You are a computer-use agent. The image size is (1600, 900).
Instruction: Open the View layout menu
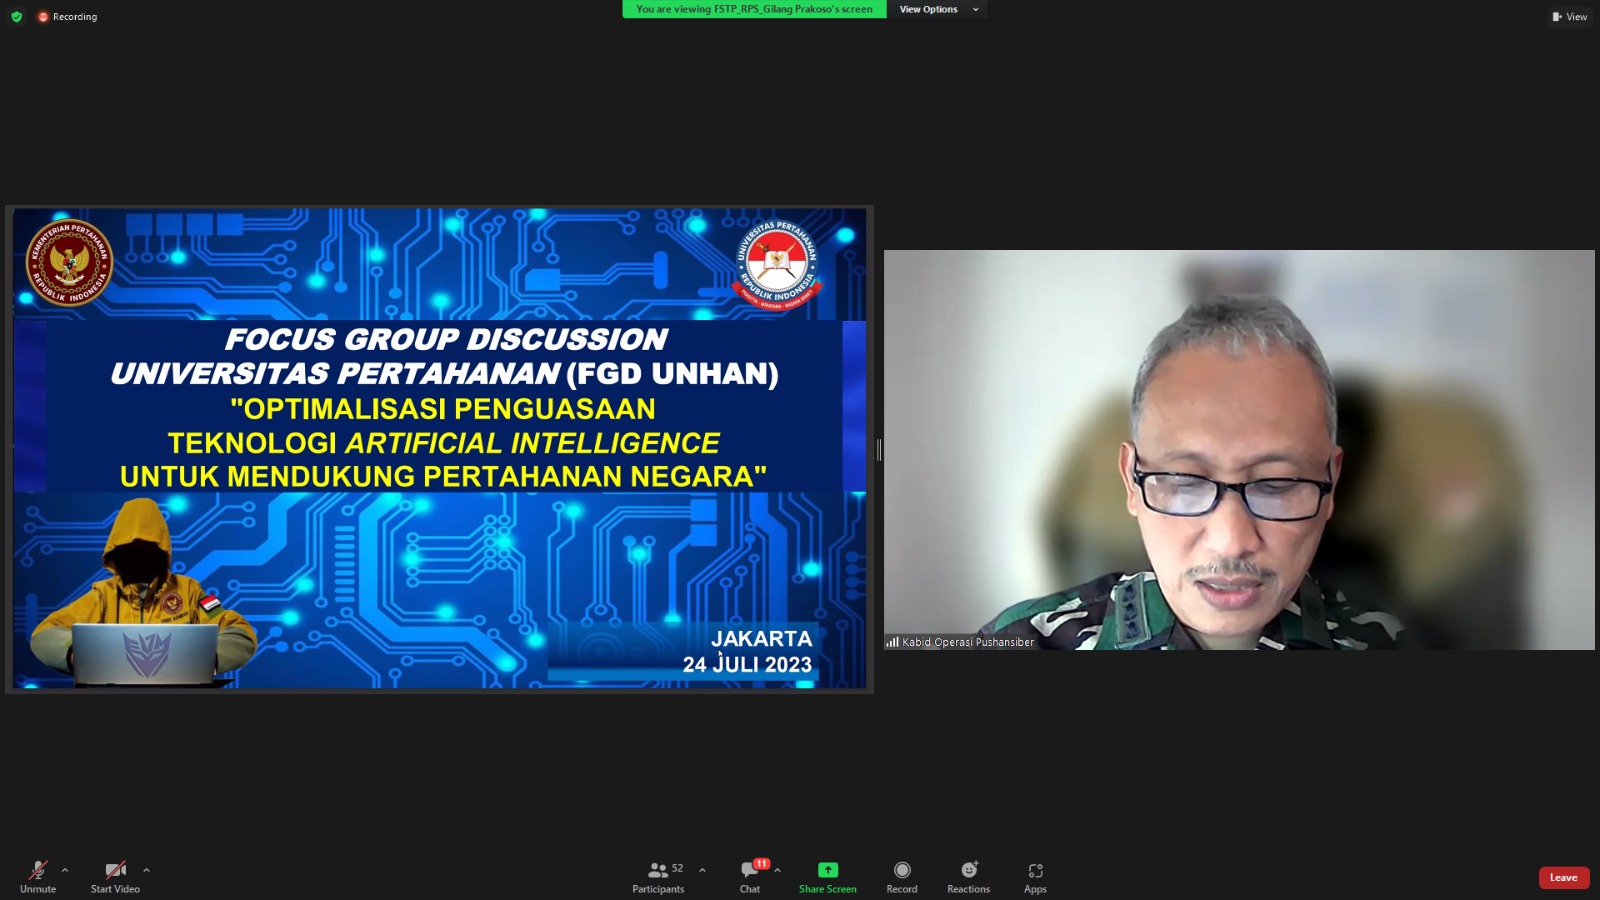coord(1569,17)
